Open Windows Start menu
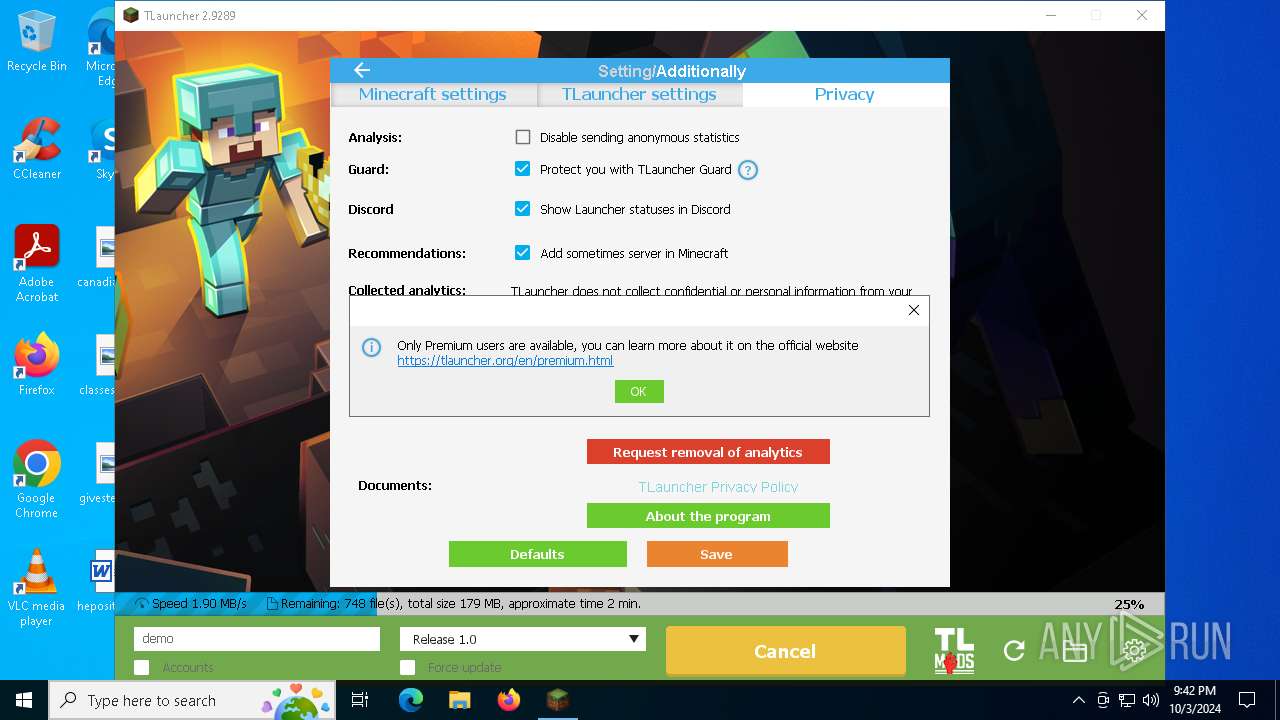The image size is (1280, 720). point(24,700)
